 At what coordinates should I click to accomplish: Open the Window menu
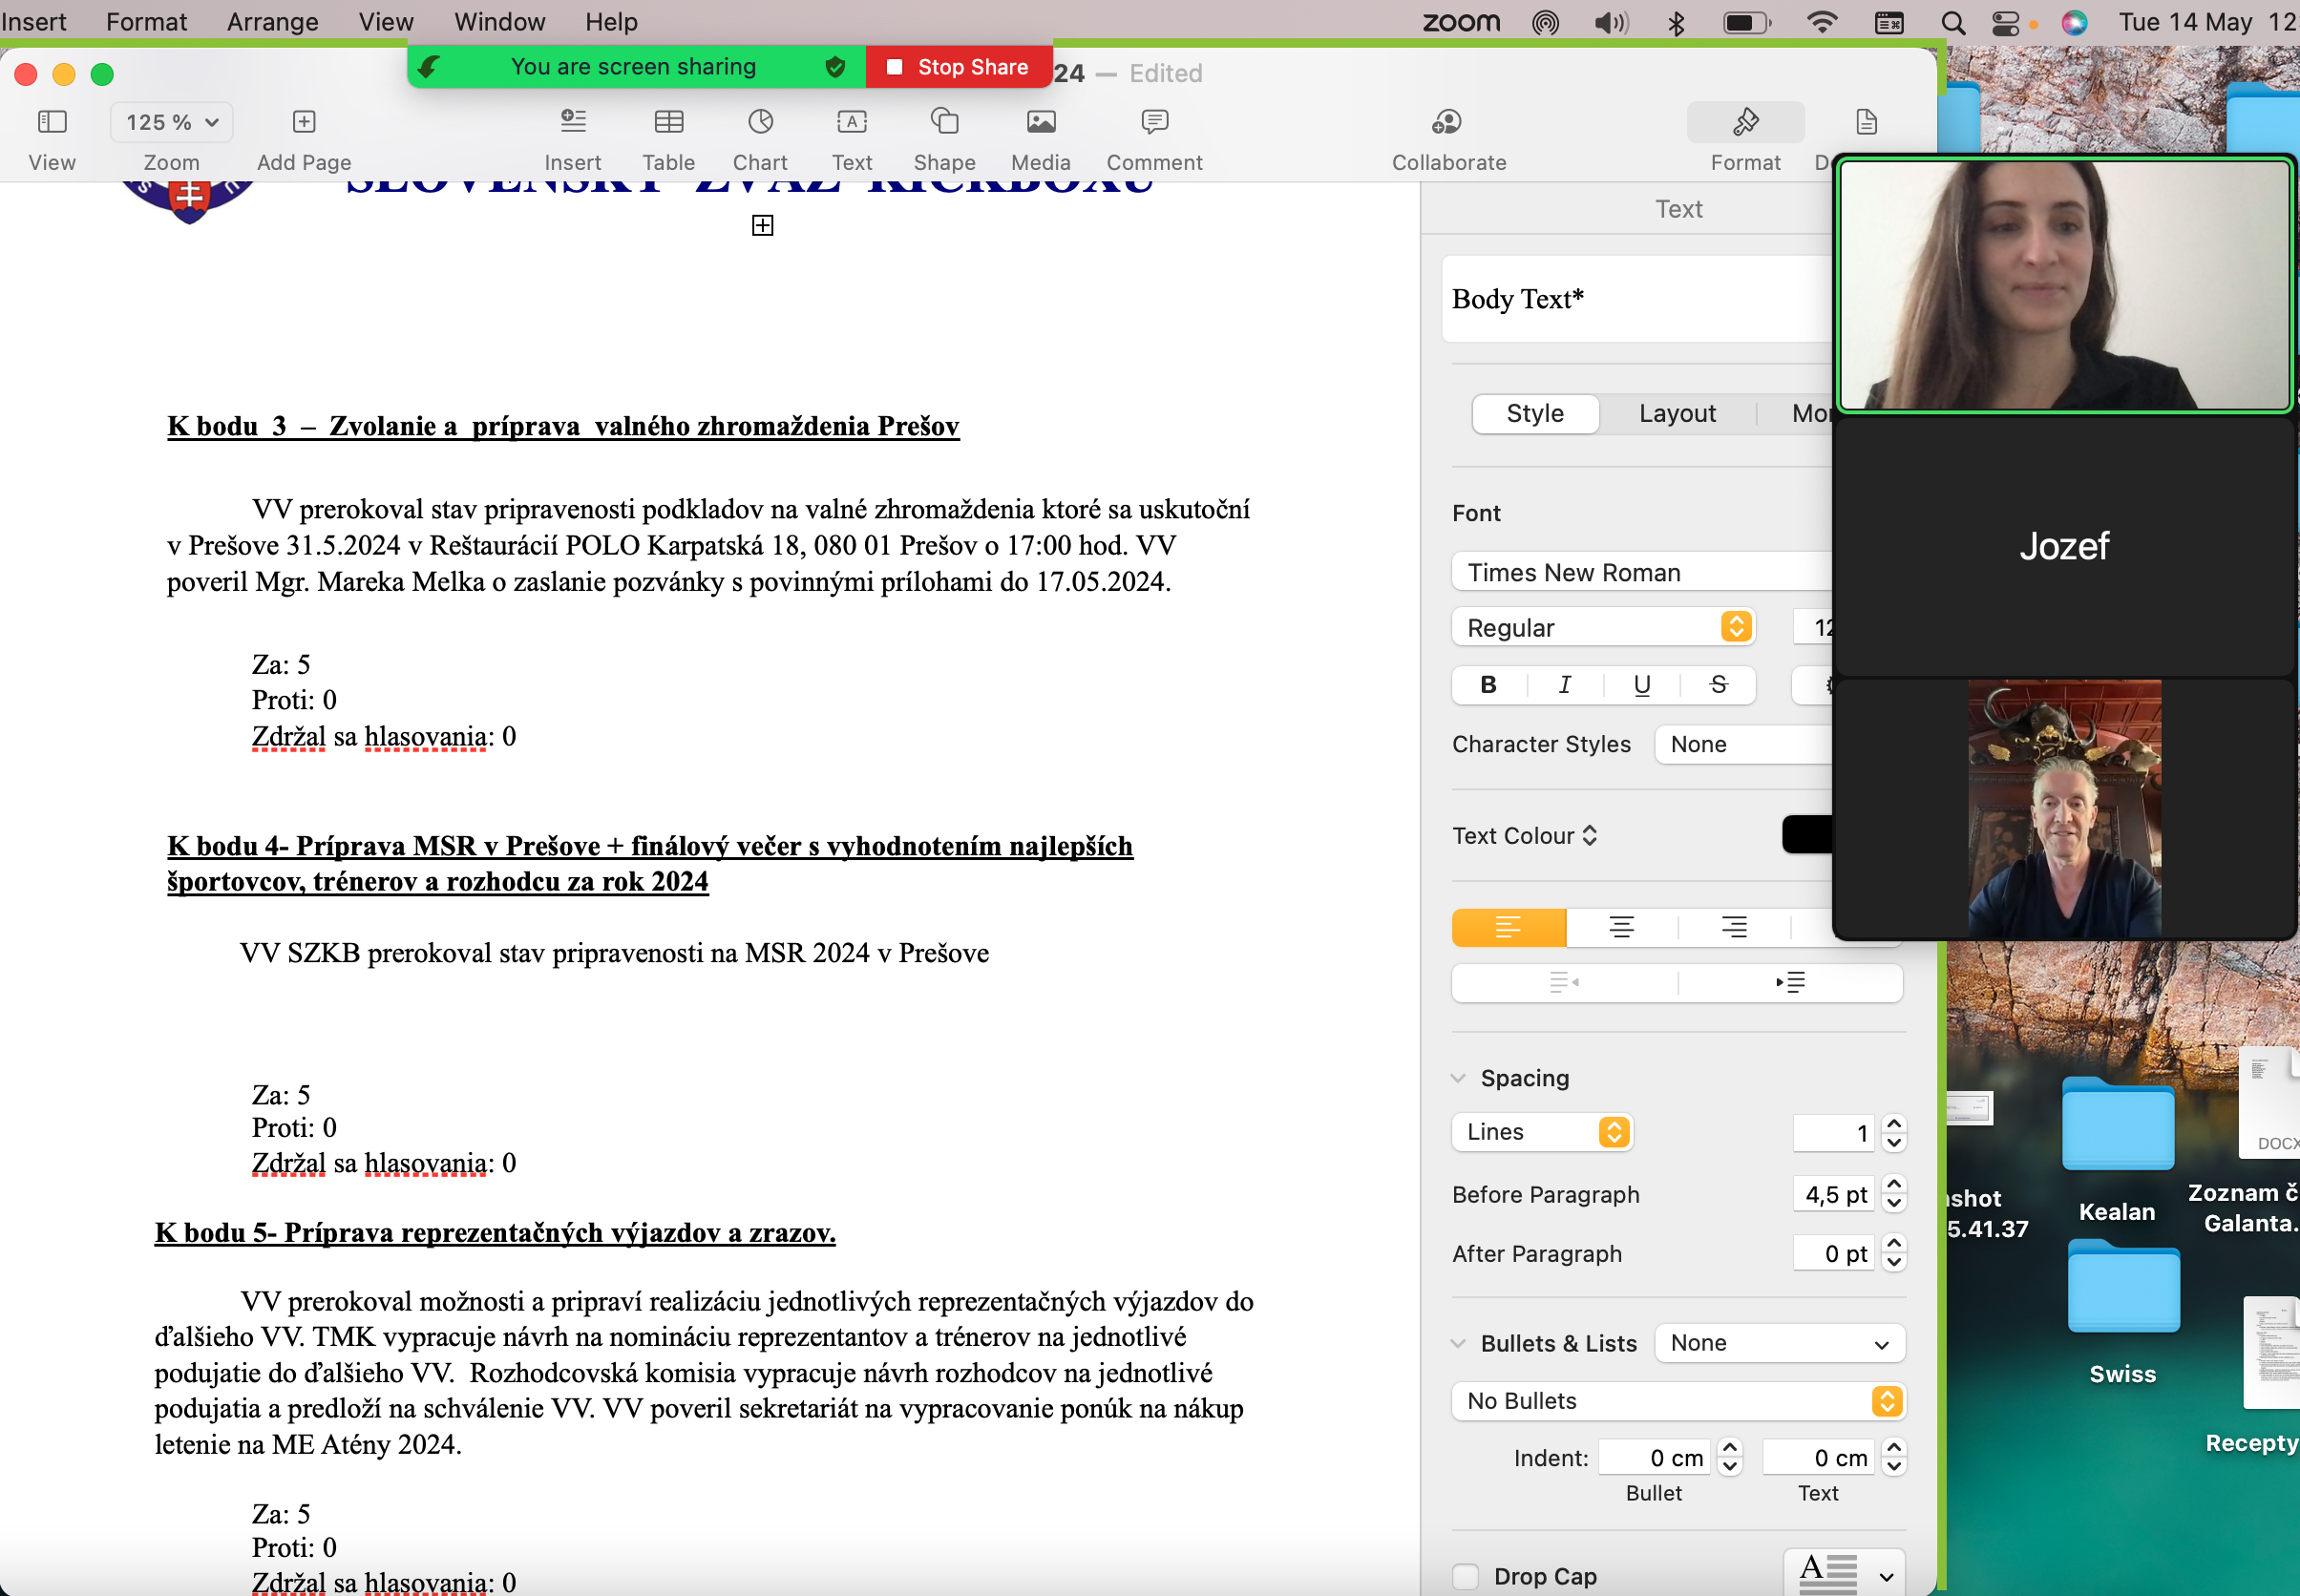[x=499, y=22]
